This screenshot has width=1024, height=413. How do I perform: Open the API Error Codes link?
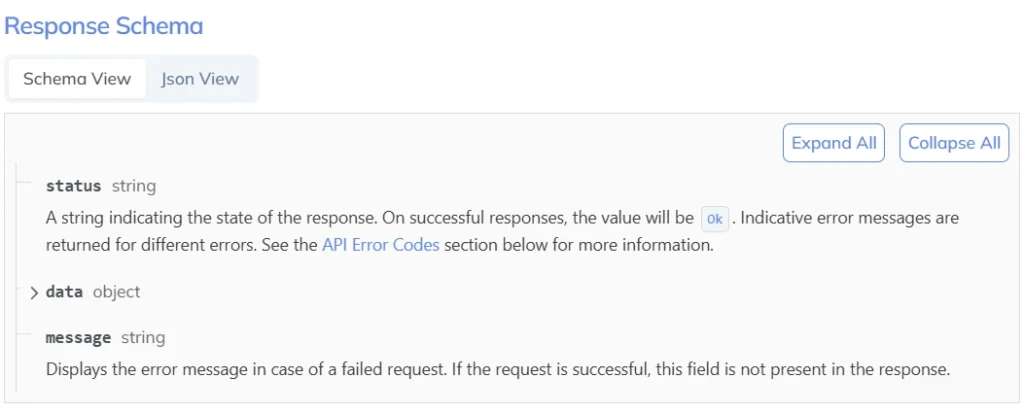381,246
